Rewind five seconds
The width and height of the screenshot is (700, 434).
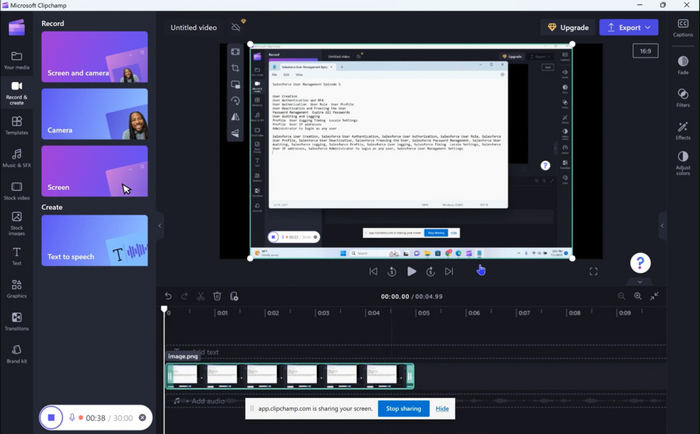tap(392, 271)
